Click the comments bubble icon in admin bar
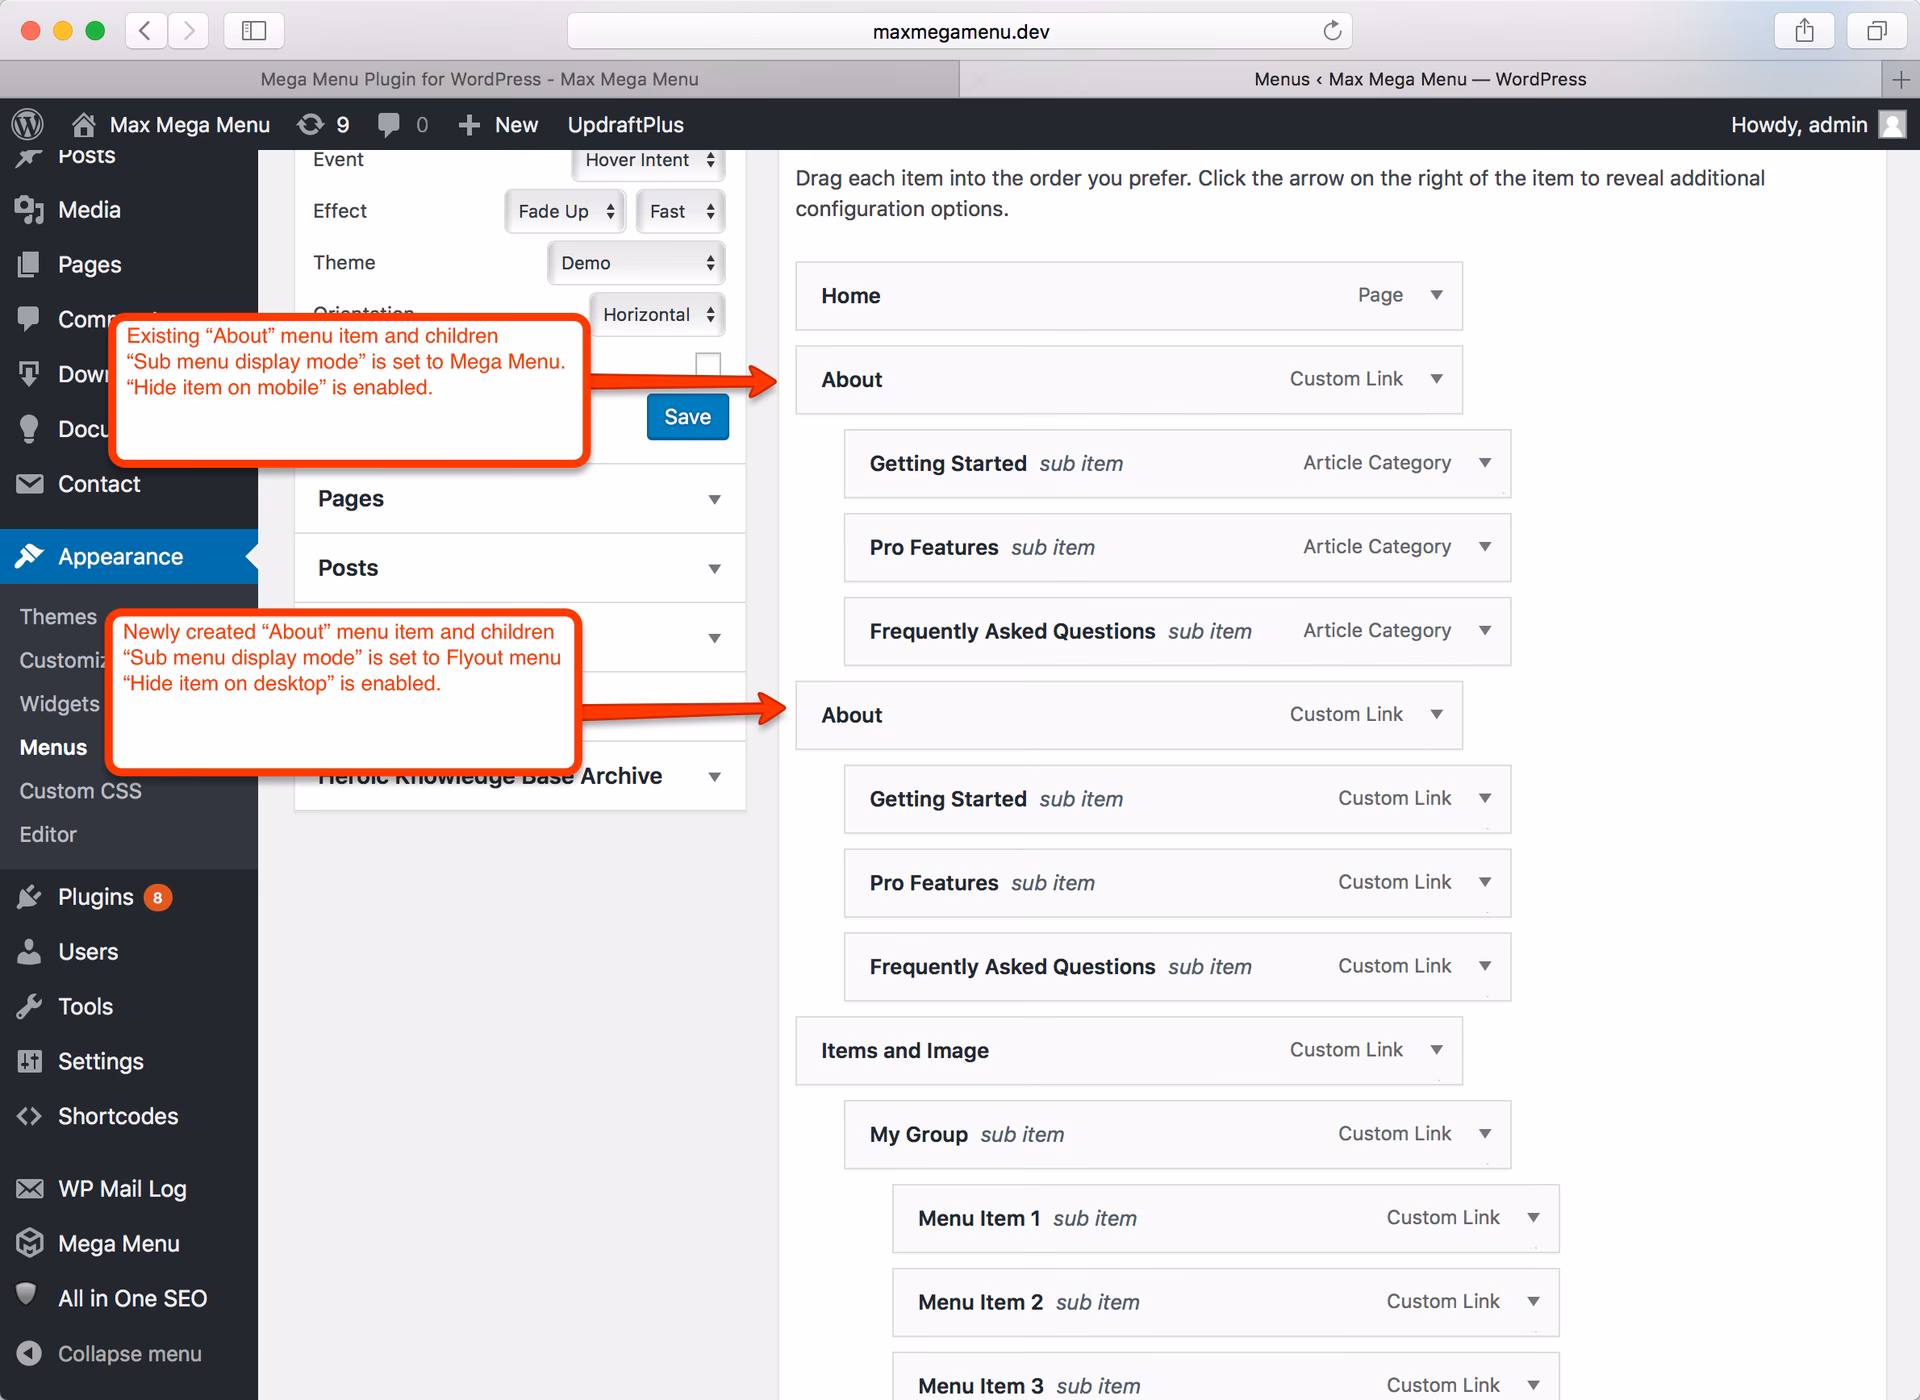Screen dimensions: 1920x1400 (x=389, y=124)
